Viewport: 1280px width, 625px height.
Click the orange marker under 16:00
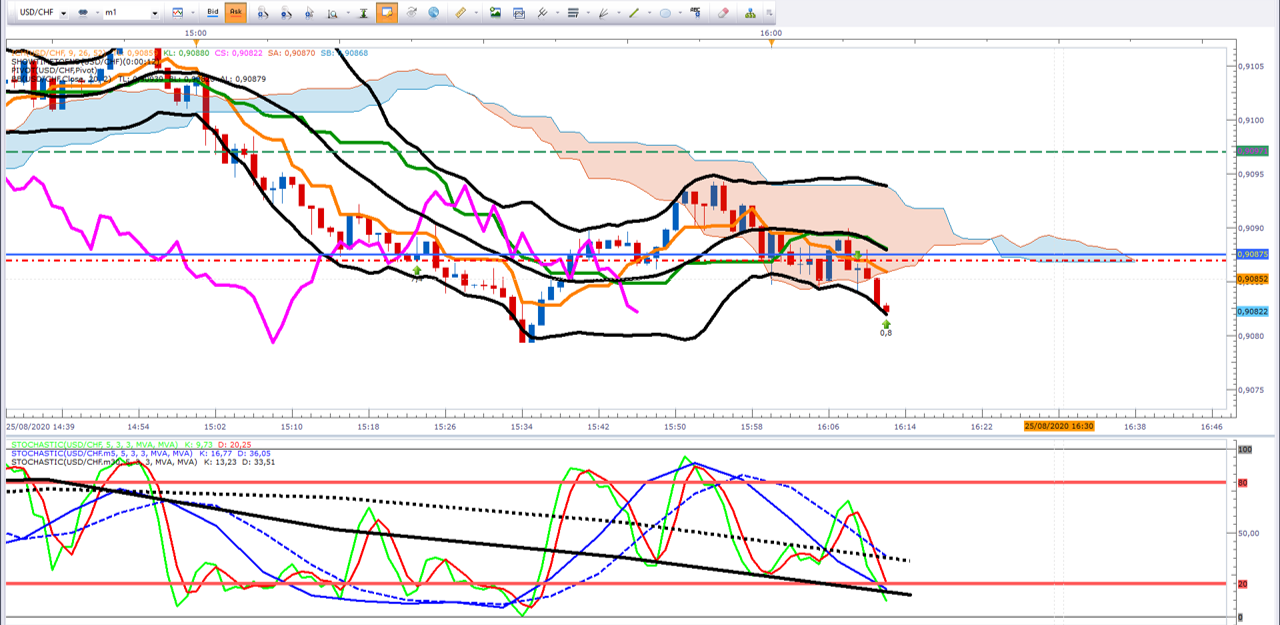770,42
